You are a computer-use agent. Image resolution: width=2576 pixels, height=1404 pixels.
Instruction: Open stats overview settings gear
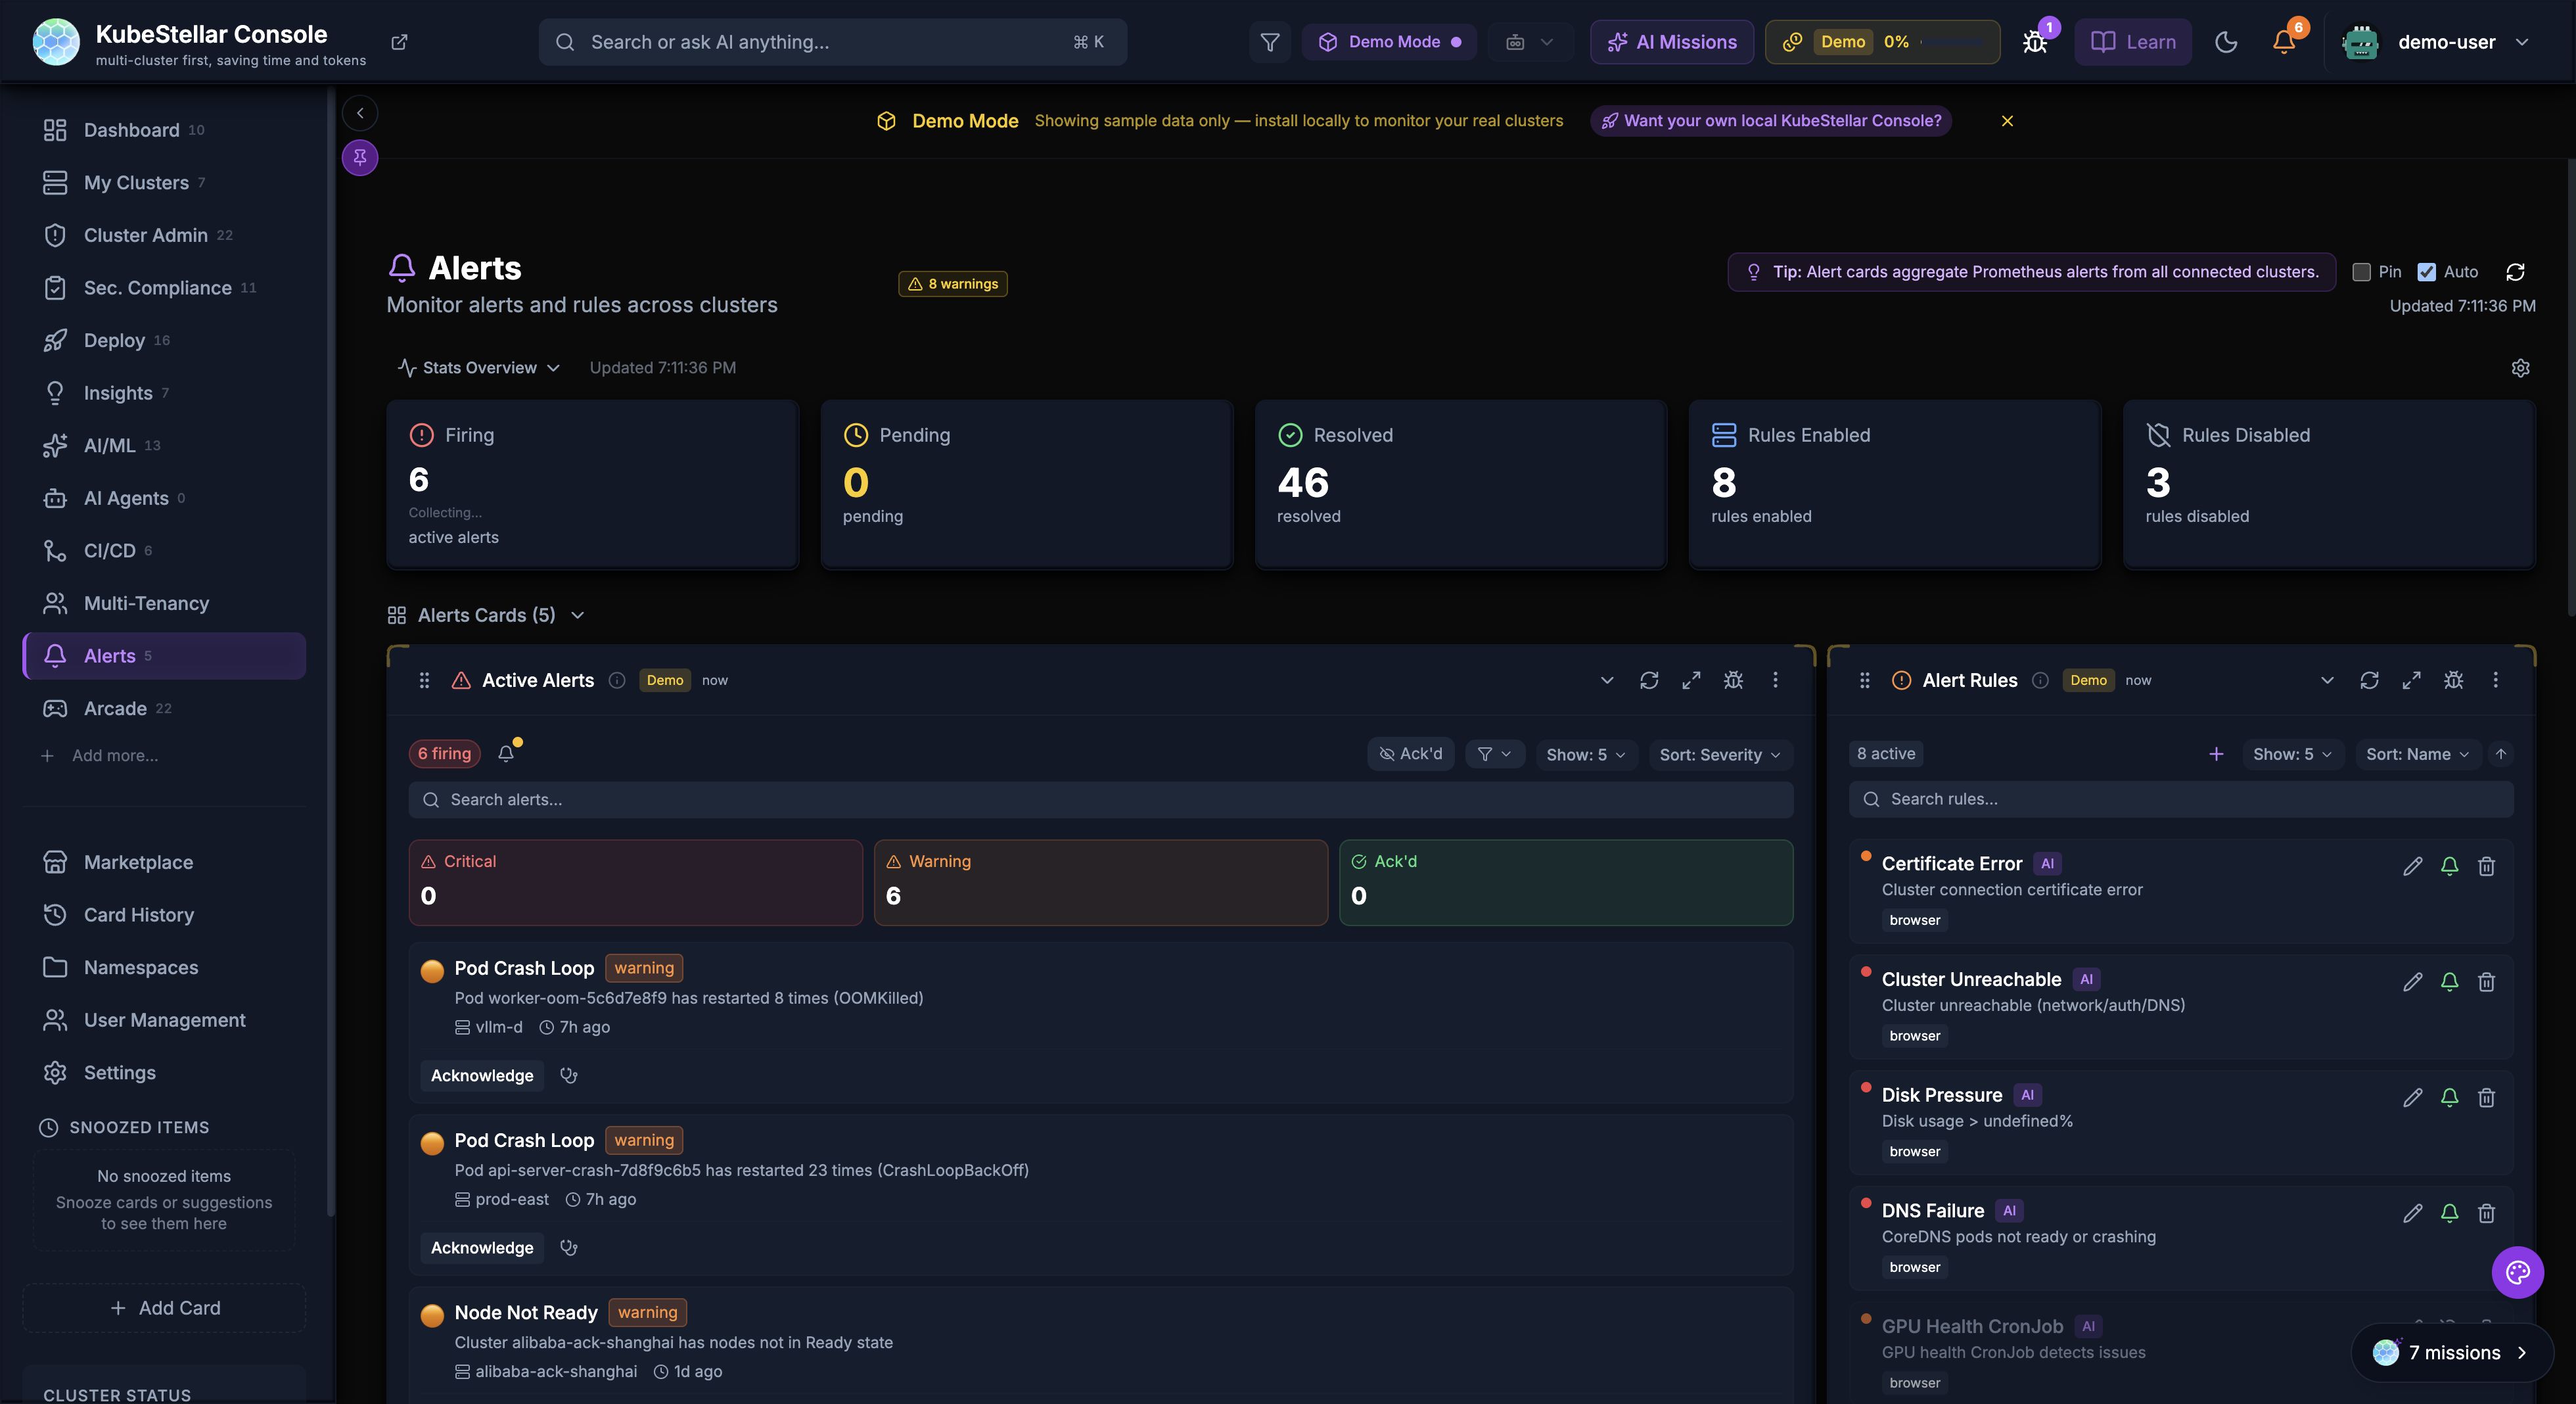coord(2520,368)
